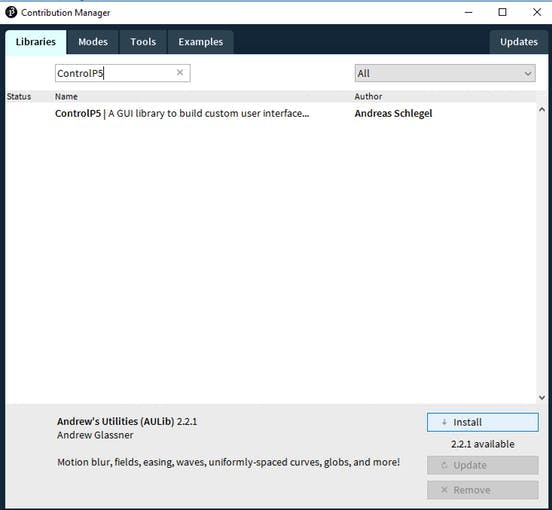This screenshot has height=510, width=552.
Task: Open the All category dropdown
Action: tap(445, 73)
